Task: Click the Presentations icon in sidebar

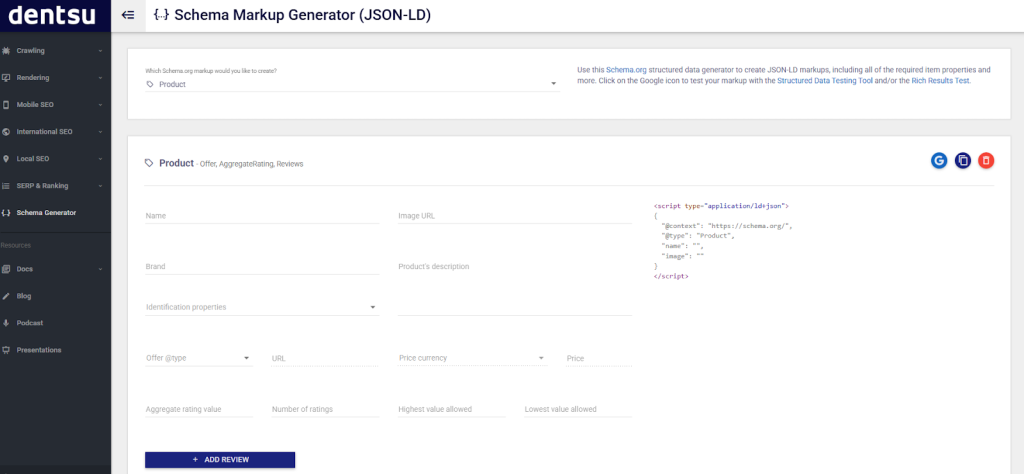Action: (x=7, y=350)
